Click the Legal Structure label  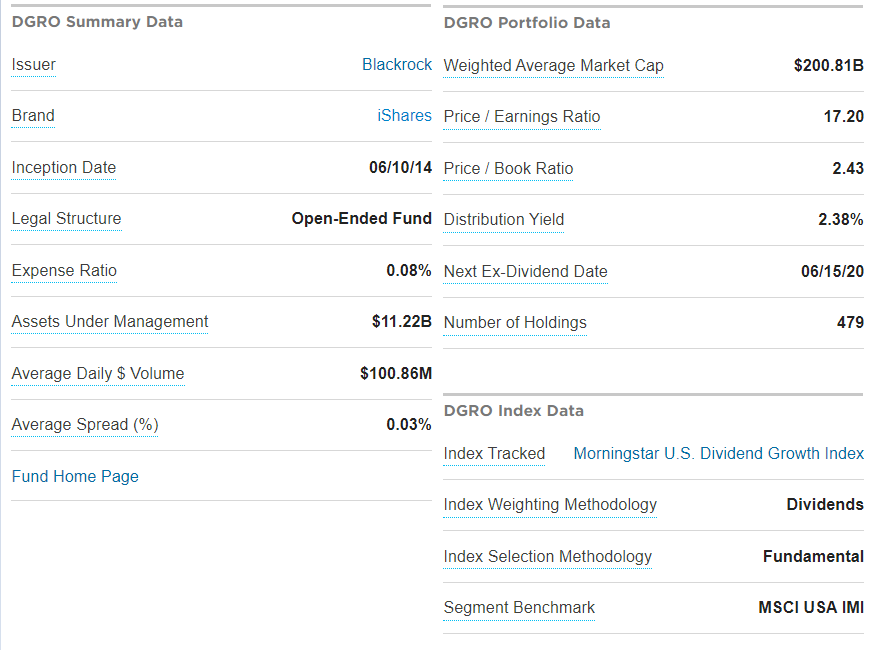[x=66, y=218]
